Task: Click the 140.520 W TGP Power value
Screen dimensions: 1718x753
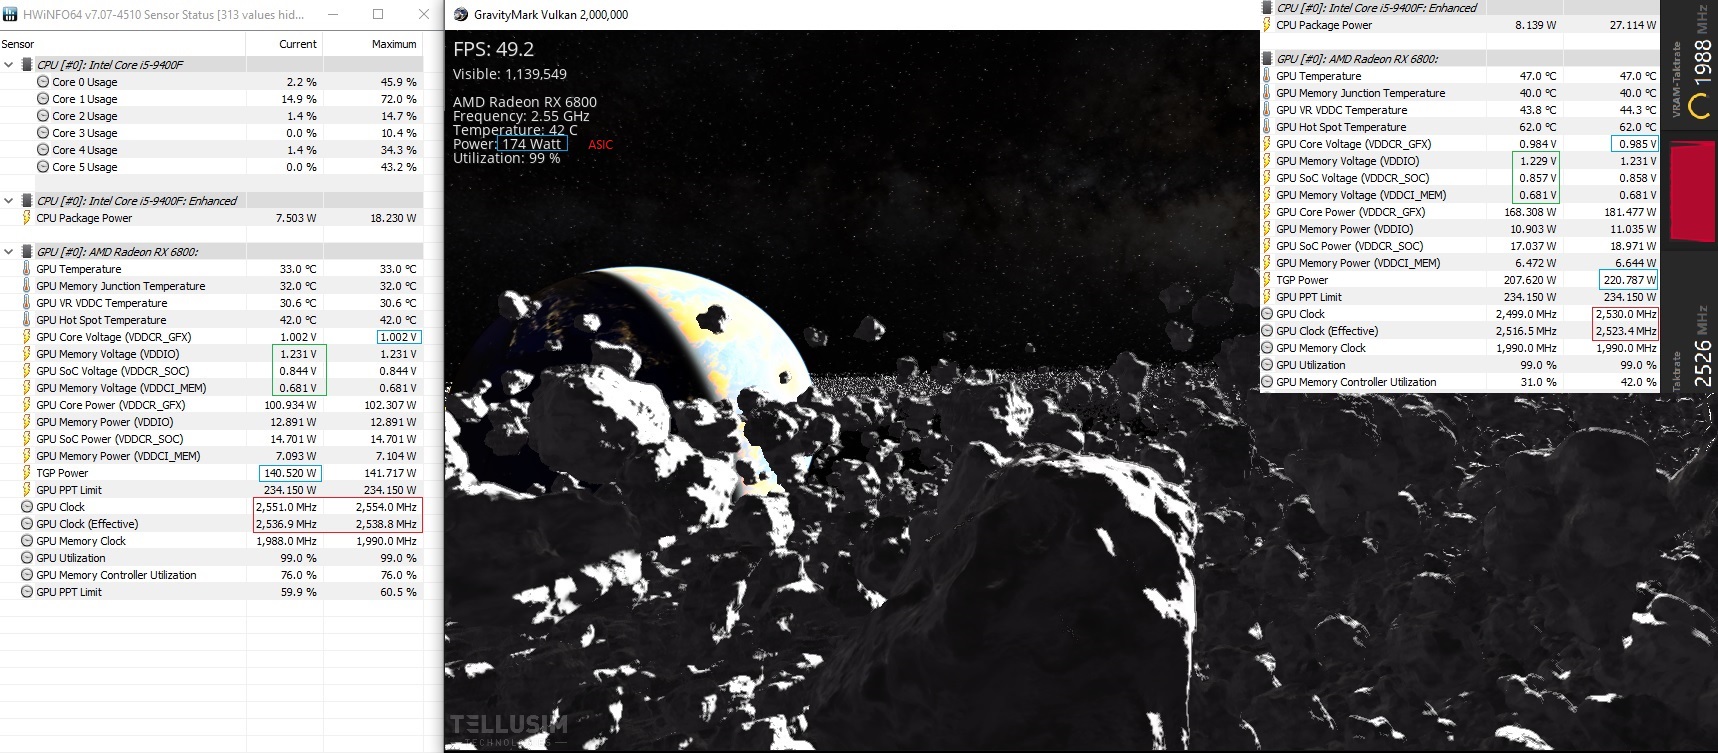Action: (290, 473)
